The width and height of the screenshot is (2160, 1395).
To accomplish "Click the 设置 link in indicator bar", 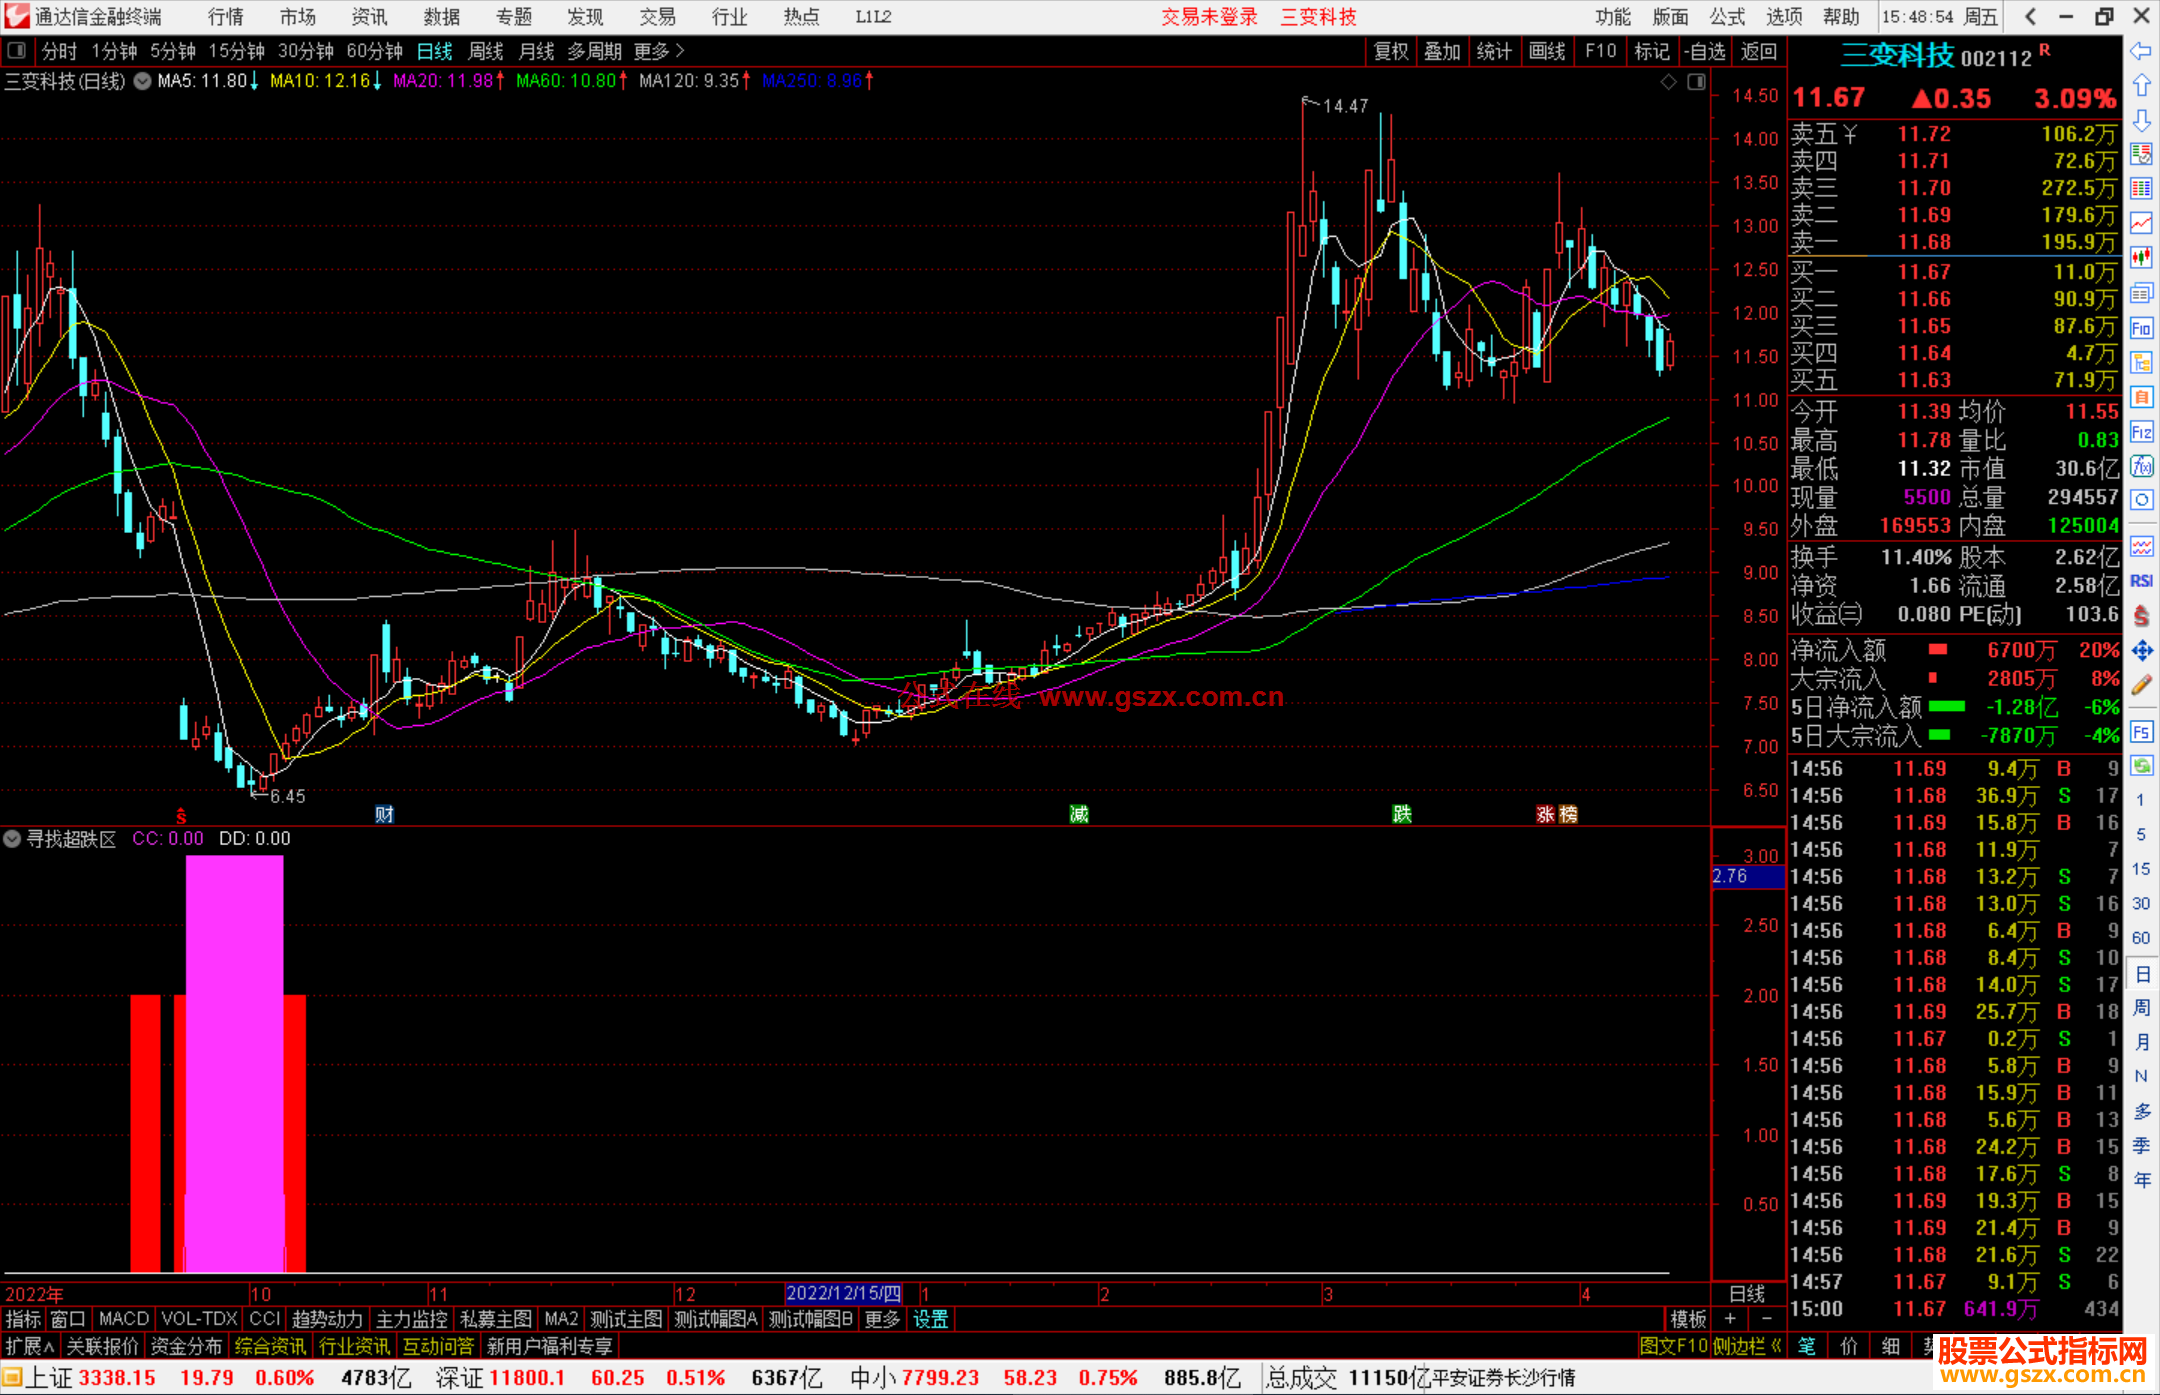I will [930, 1319].
